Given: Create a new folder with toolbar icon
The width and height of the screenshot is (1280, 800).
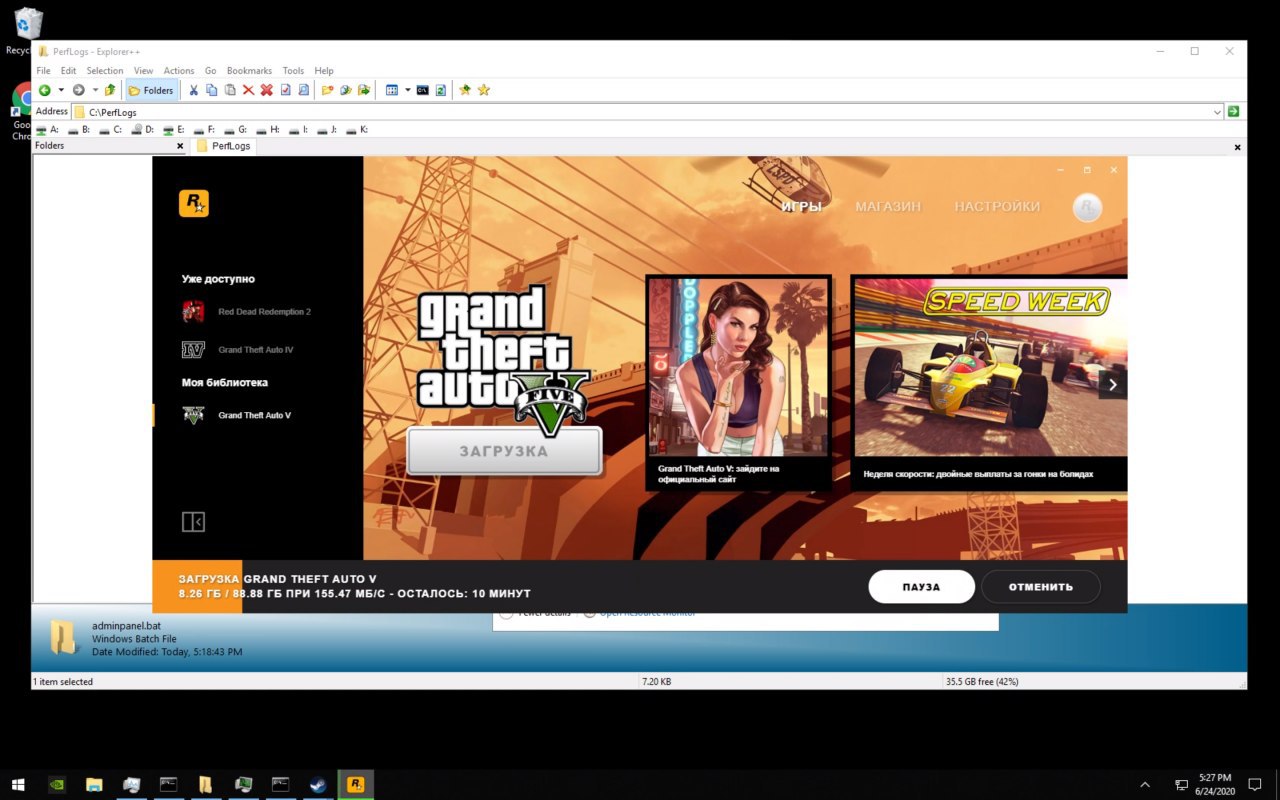Looking at the screenshot, I should [327, 90].
